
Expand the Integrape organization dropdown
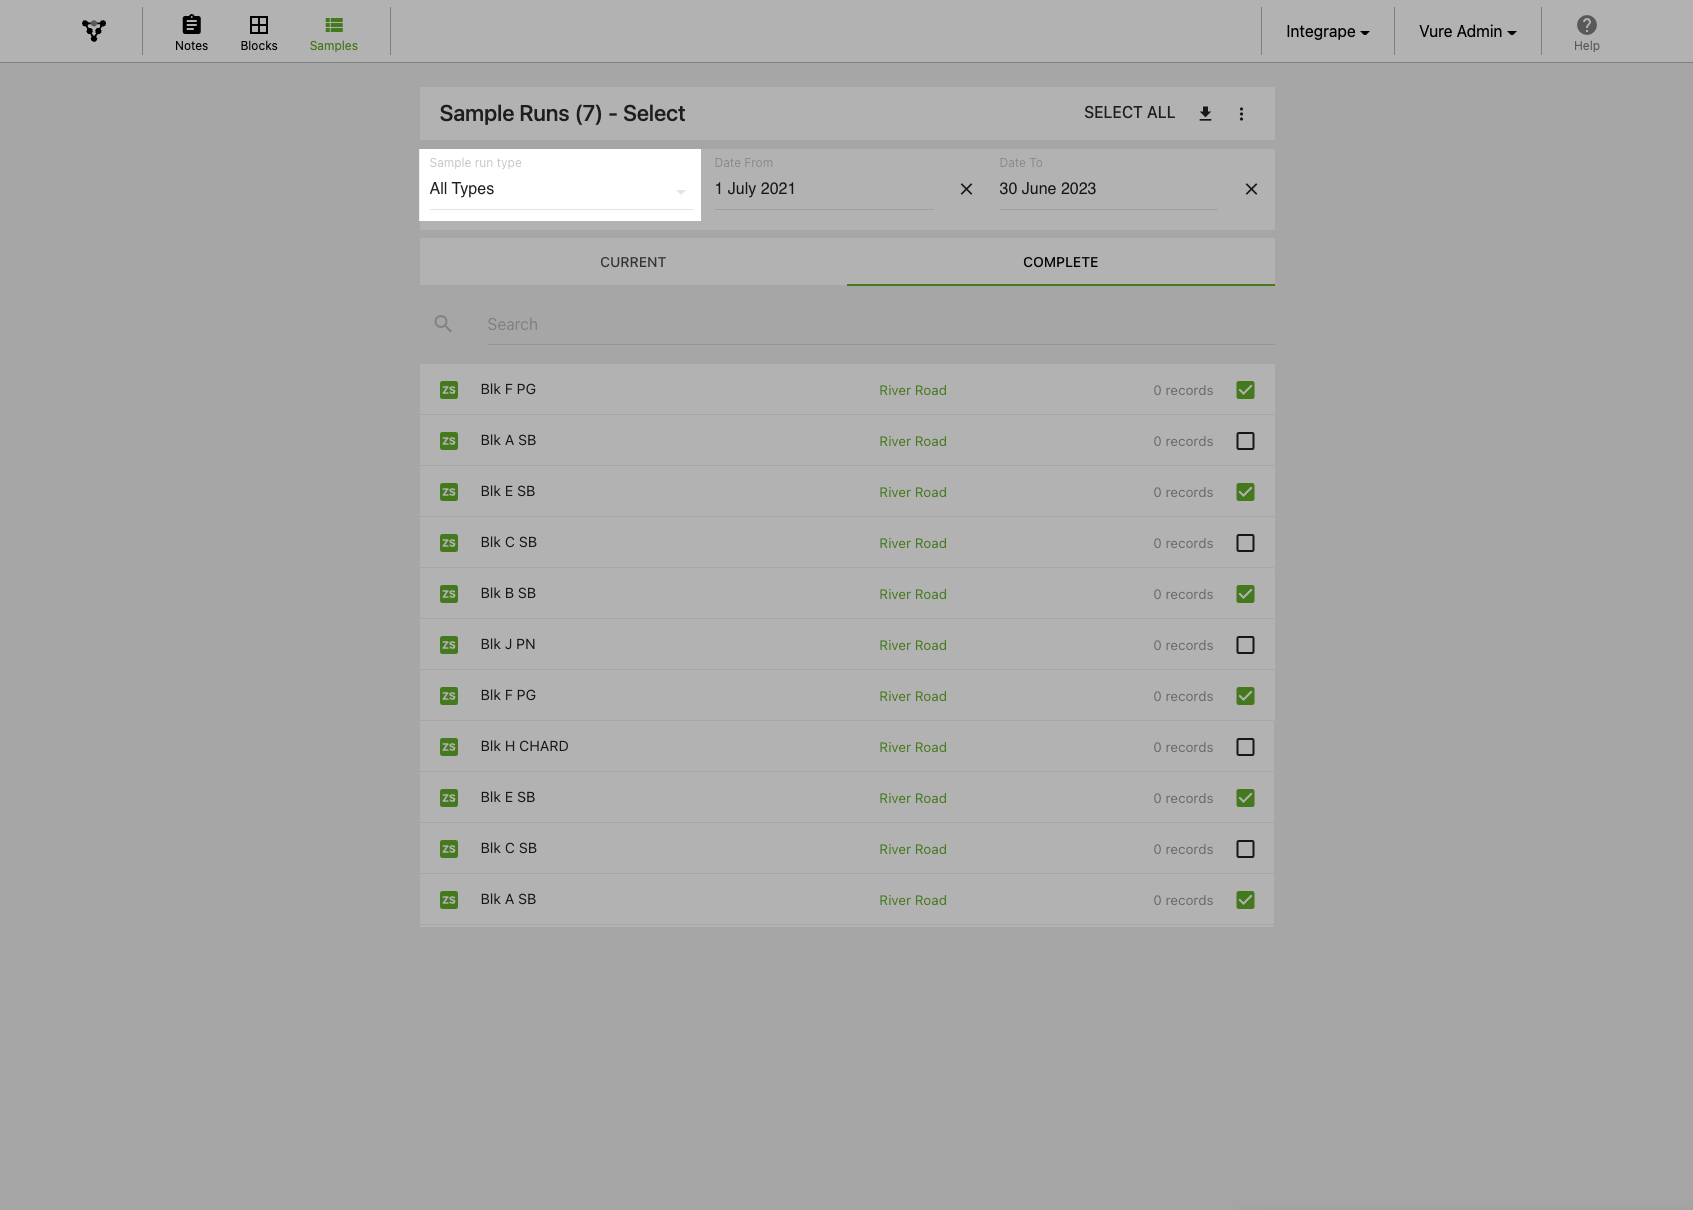(x=1327, y=32)
